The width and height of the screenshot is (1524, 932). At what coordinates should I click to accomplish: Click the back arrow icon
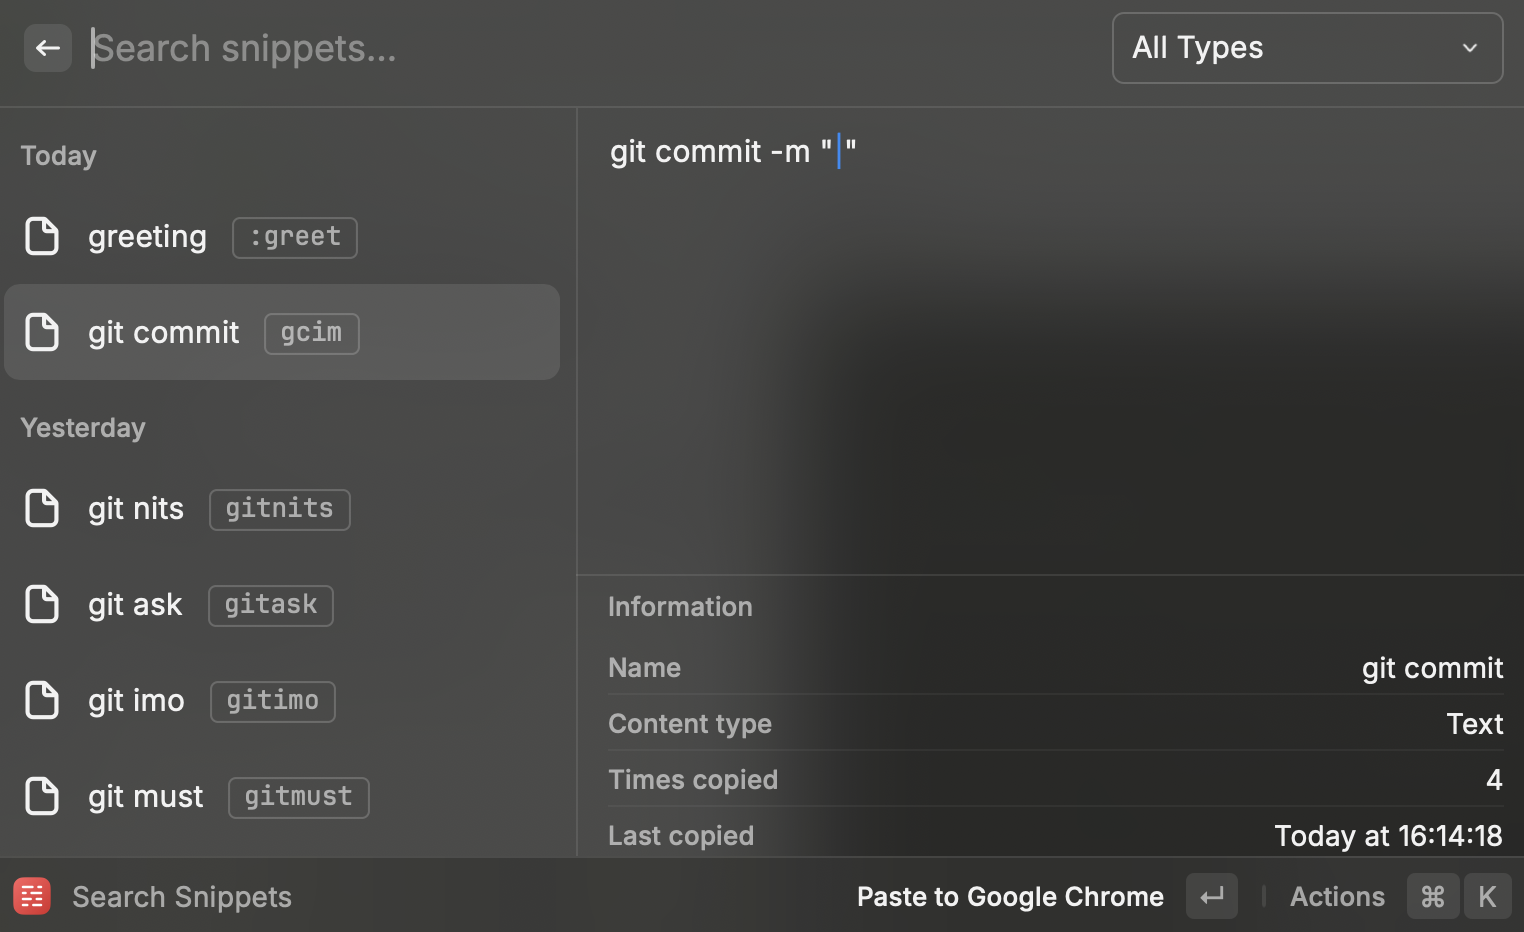pyautogui.click(x=47, y=48)
